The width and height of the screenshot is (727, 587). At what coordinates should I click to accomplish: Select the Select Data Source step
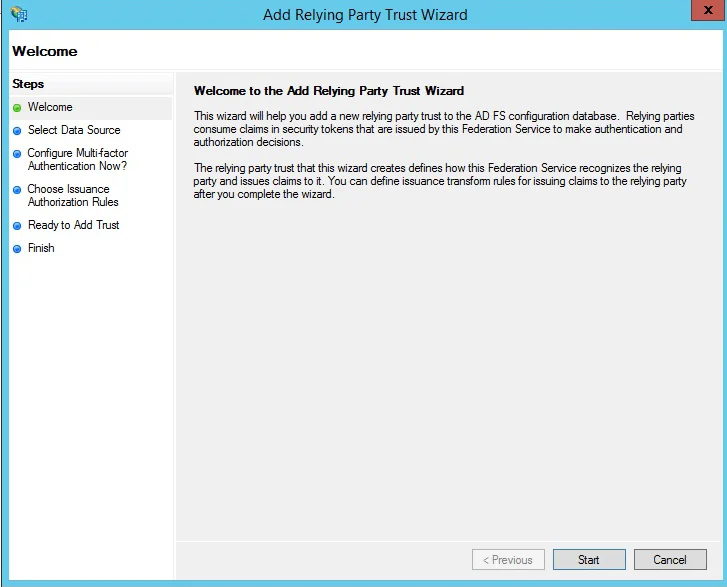pos(74,130)
